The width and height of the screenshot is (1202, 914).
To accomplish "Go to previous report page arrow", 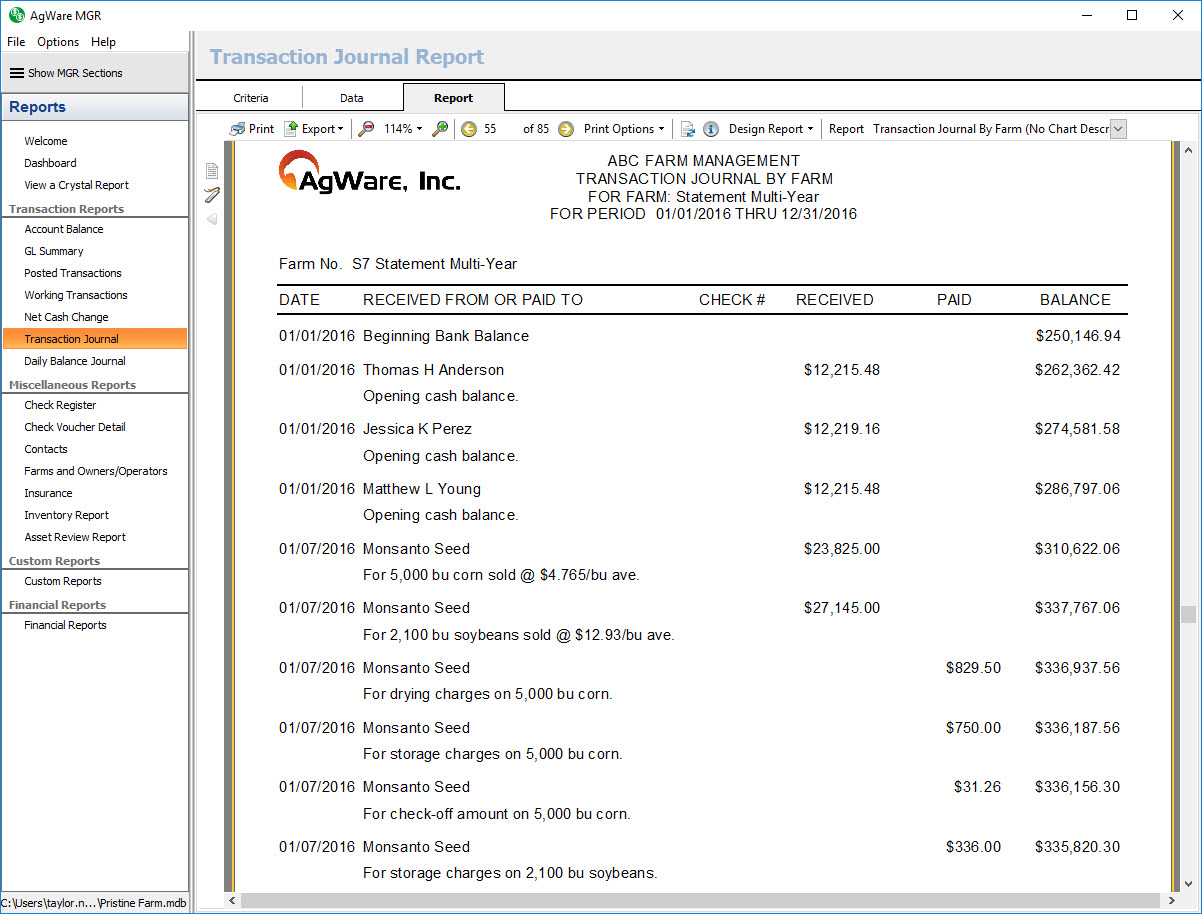I will click(x=469, y=129).
